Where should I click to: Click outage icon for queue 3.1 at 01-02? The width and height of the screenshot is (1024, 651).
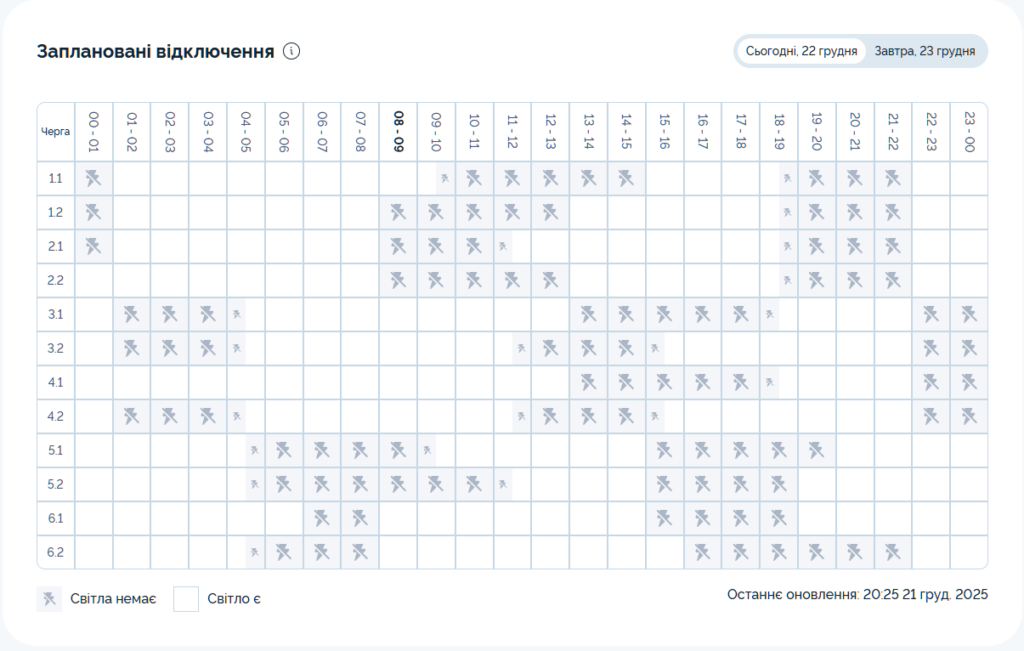pos(131,315)
